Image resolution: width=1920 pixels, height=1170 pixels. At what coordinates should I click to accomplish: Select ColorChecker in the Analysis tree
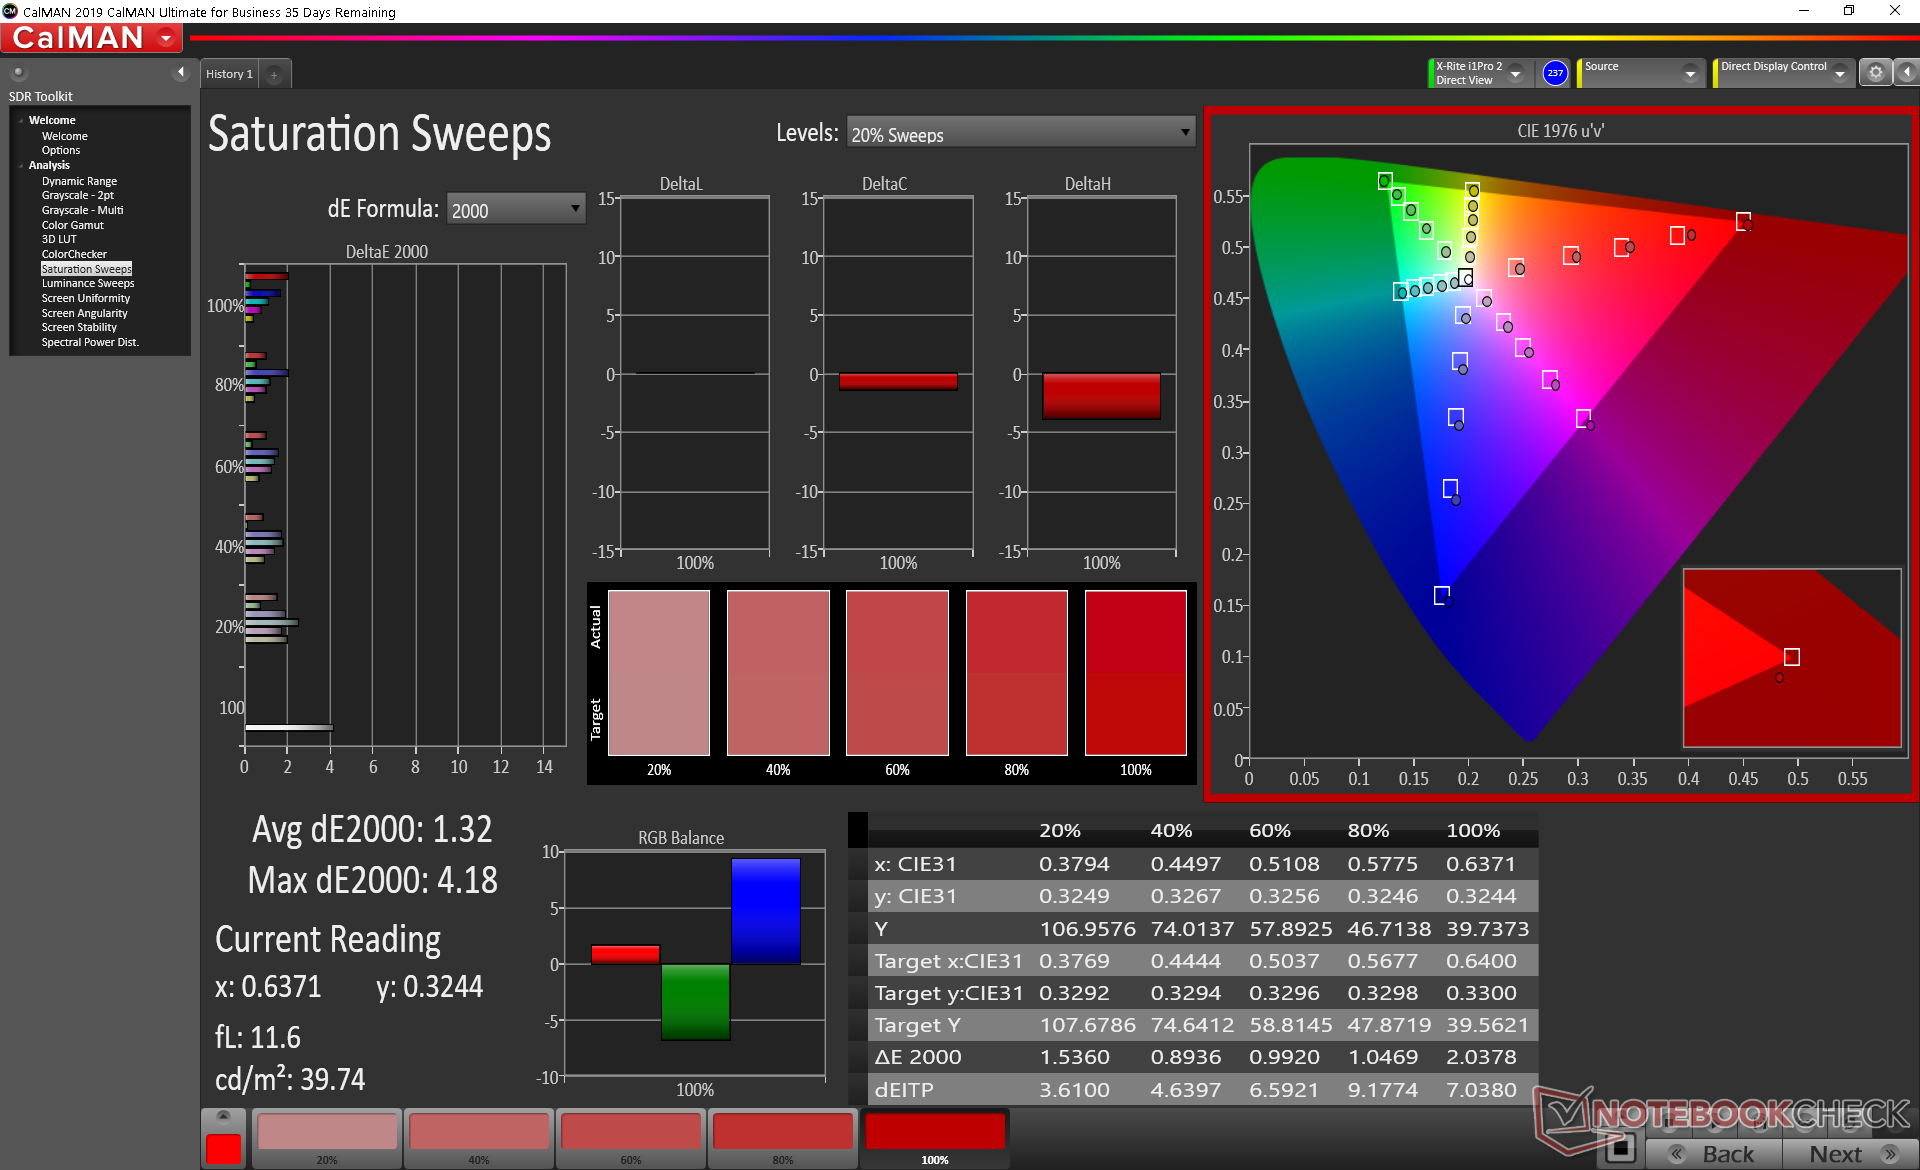[x=74, y=254]
